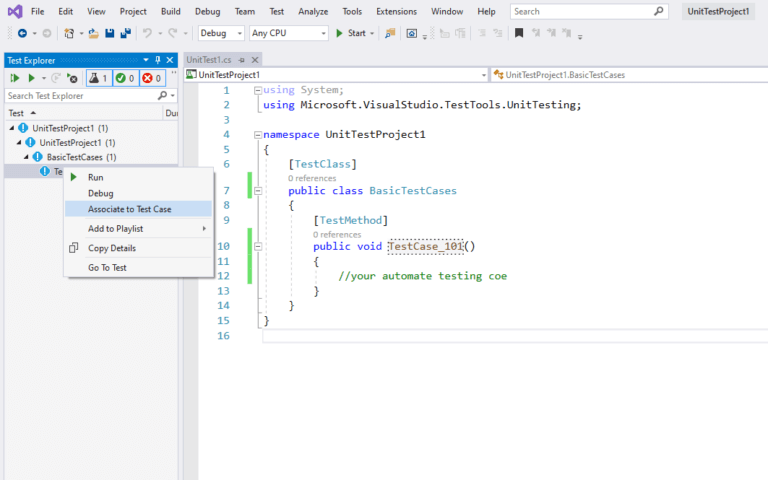This screenshot has height=480, width=768.
Task: Select the BasicTestCases (1) tree row
Action: tap(91, 157)
